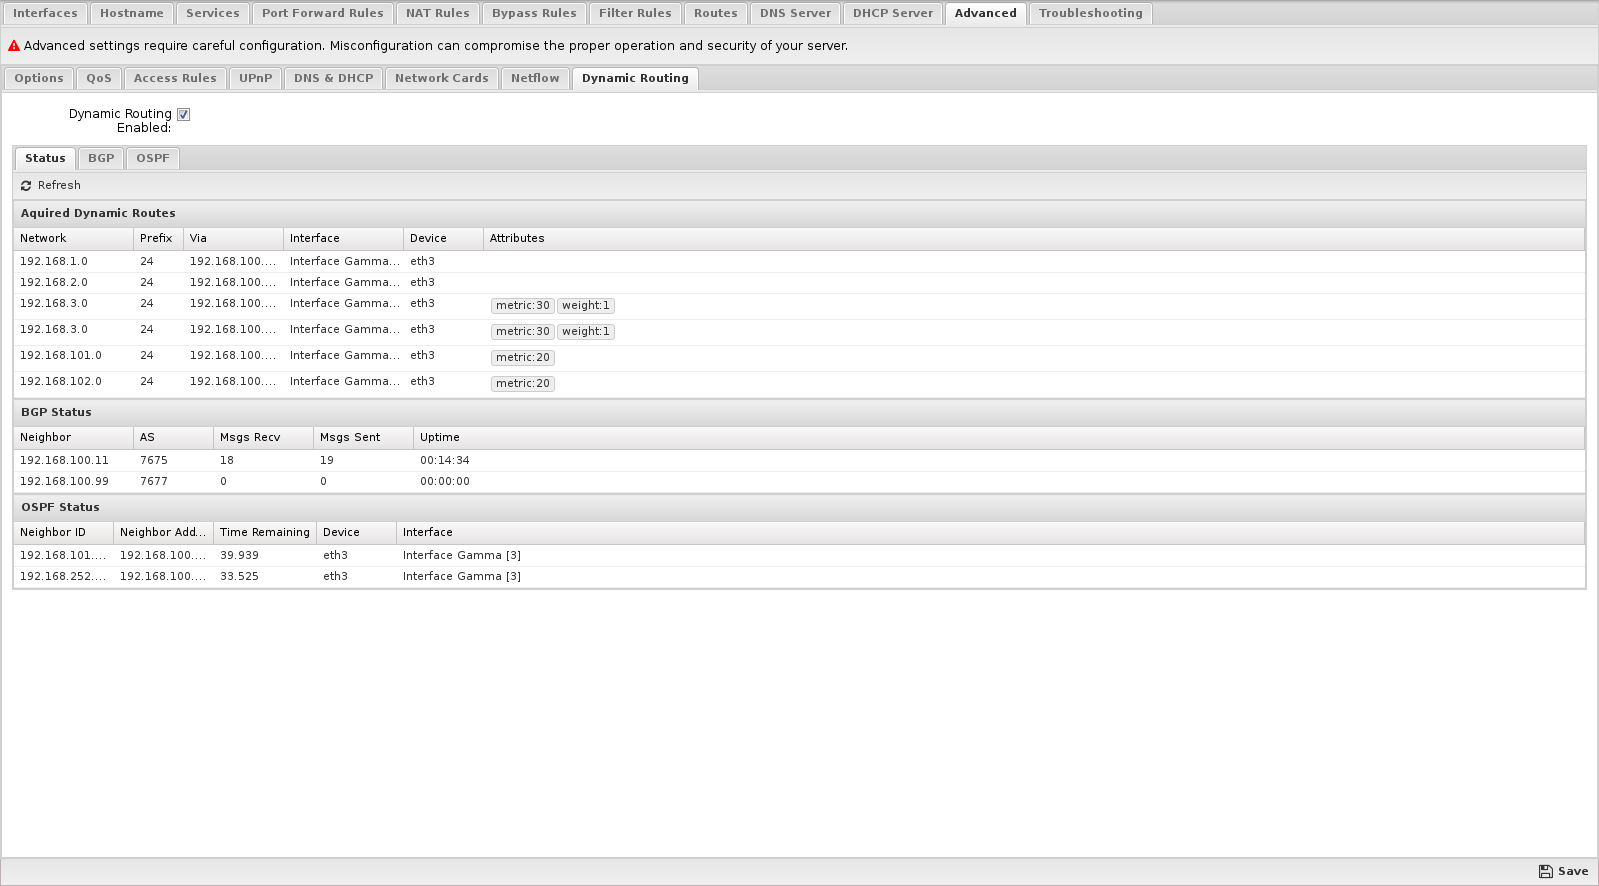Screen dimensions: 1599x886
Task: Toggle the Dynamic Routing Enabled checkbox
Action: pos(183,115)
